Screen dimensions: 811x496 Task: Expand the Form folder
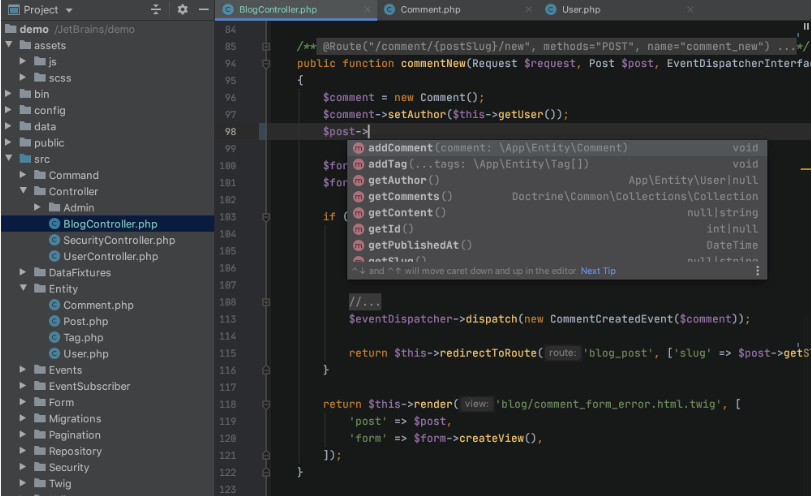[x=23, y=402]
